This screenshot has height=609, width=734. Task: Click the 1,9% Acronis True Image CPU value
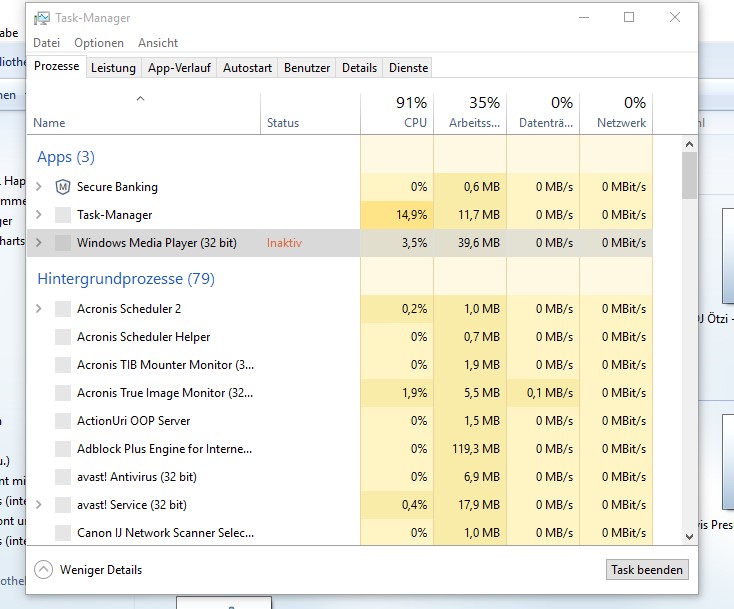click(x=414, y=393)
